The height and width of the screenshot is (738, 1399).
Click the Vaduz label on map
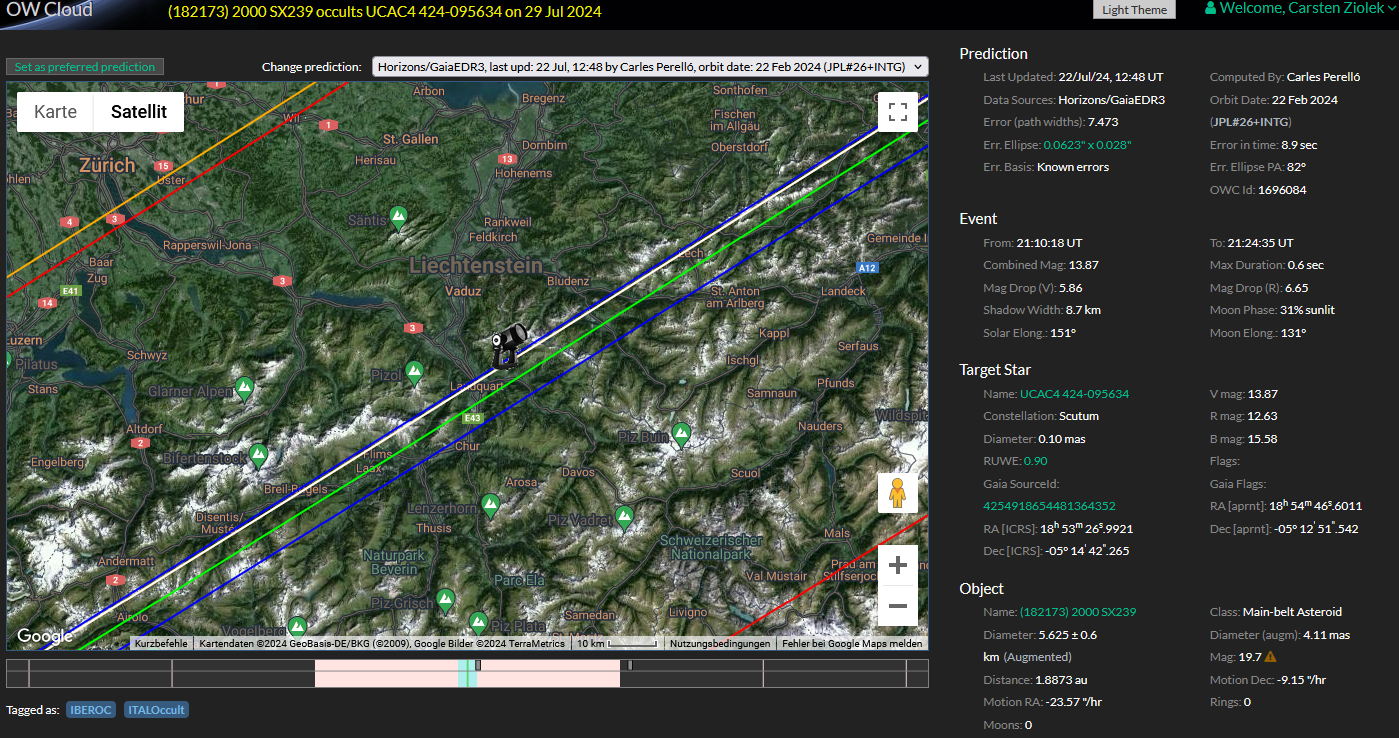coord(463,291)
